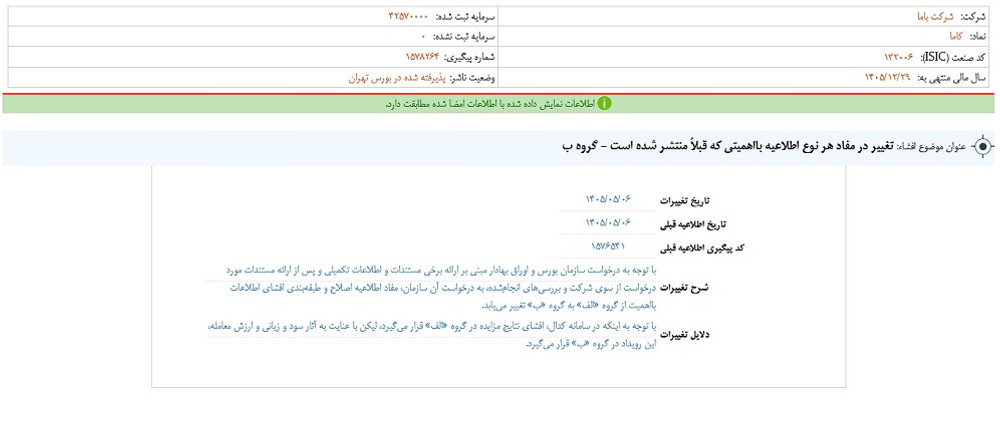Click the target icon beside عنوان موضوع افشاء
Screen dimensions: 1000x446
point(983,147)
